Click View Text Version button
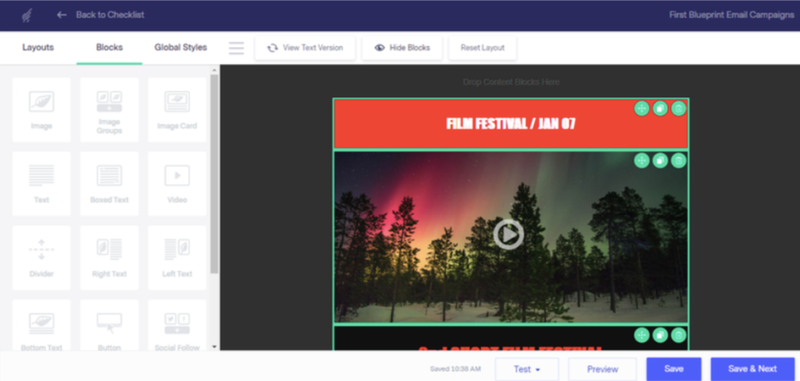Screen dimensions: 800x381 tap(305, 48)
